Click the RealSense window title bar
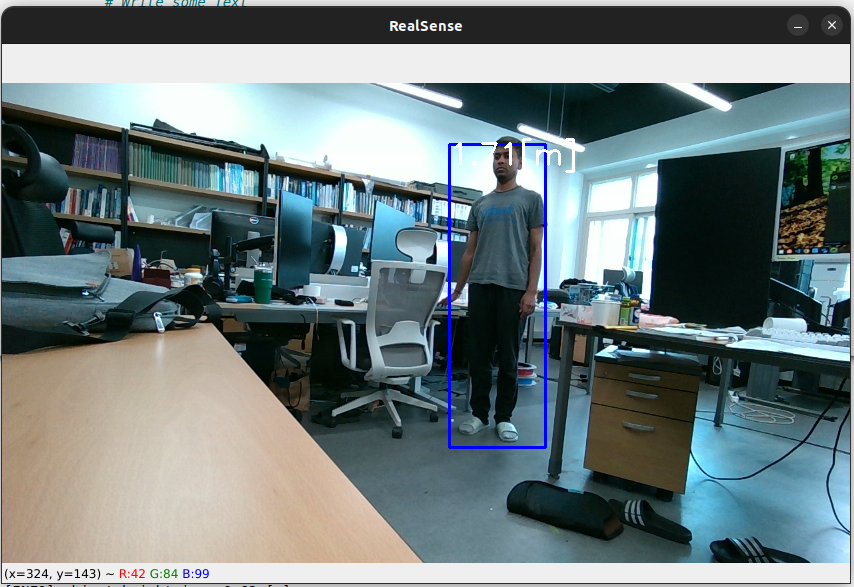 pyautogui.click(x=425, y=26)
